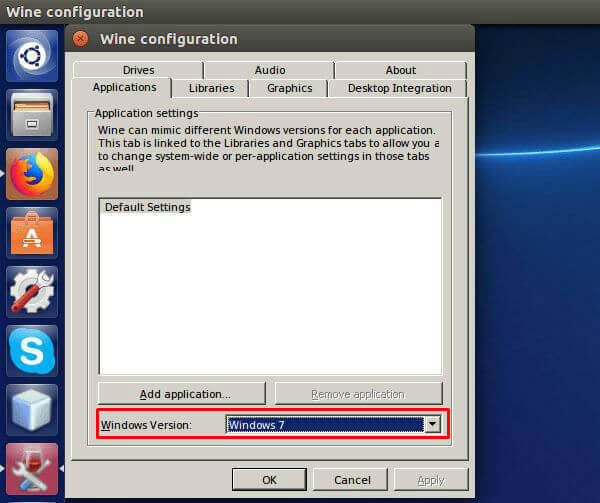Image resolution: width=600 pixels, height=503 pixels.
Task: Open the Ubuntu dash launcher icon
Action: 32,56
